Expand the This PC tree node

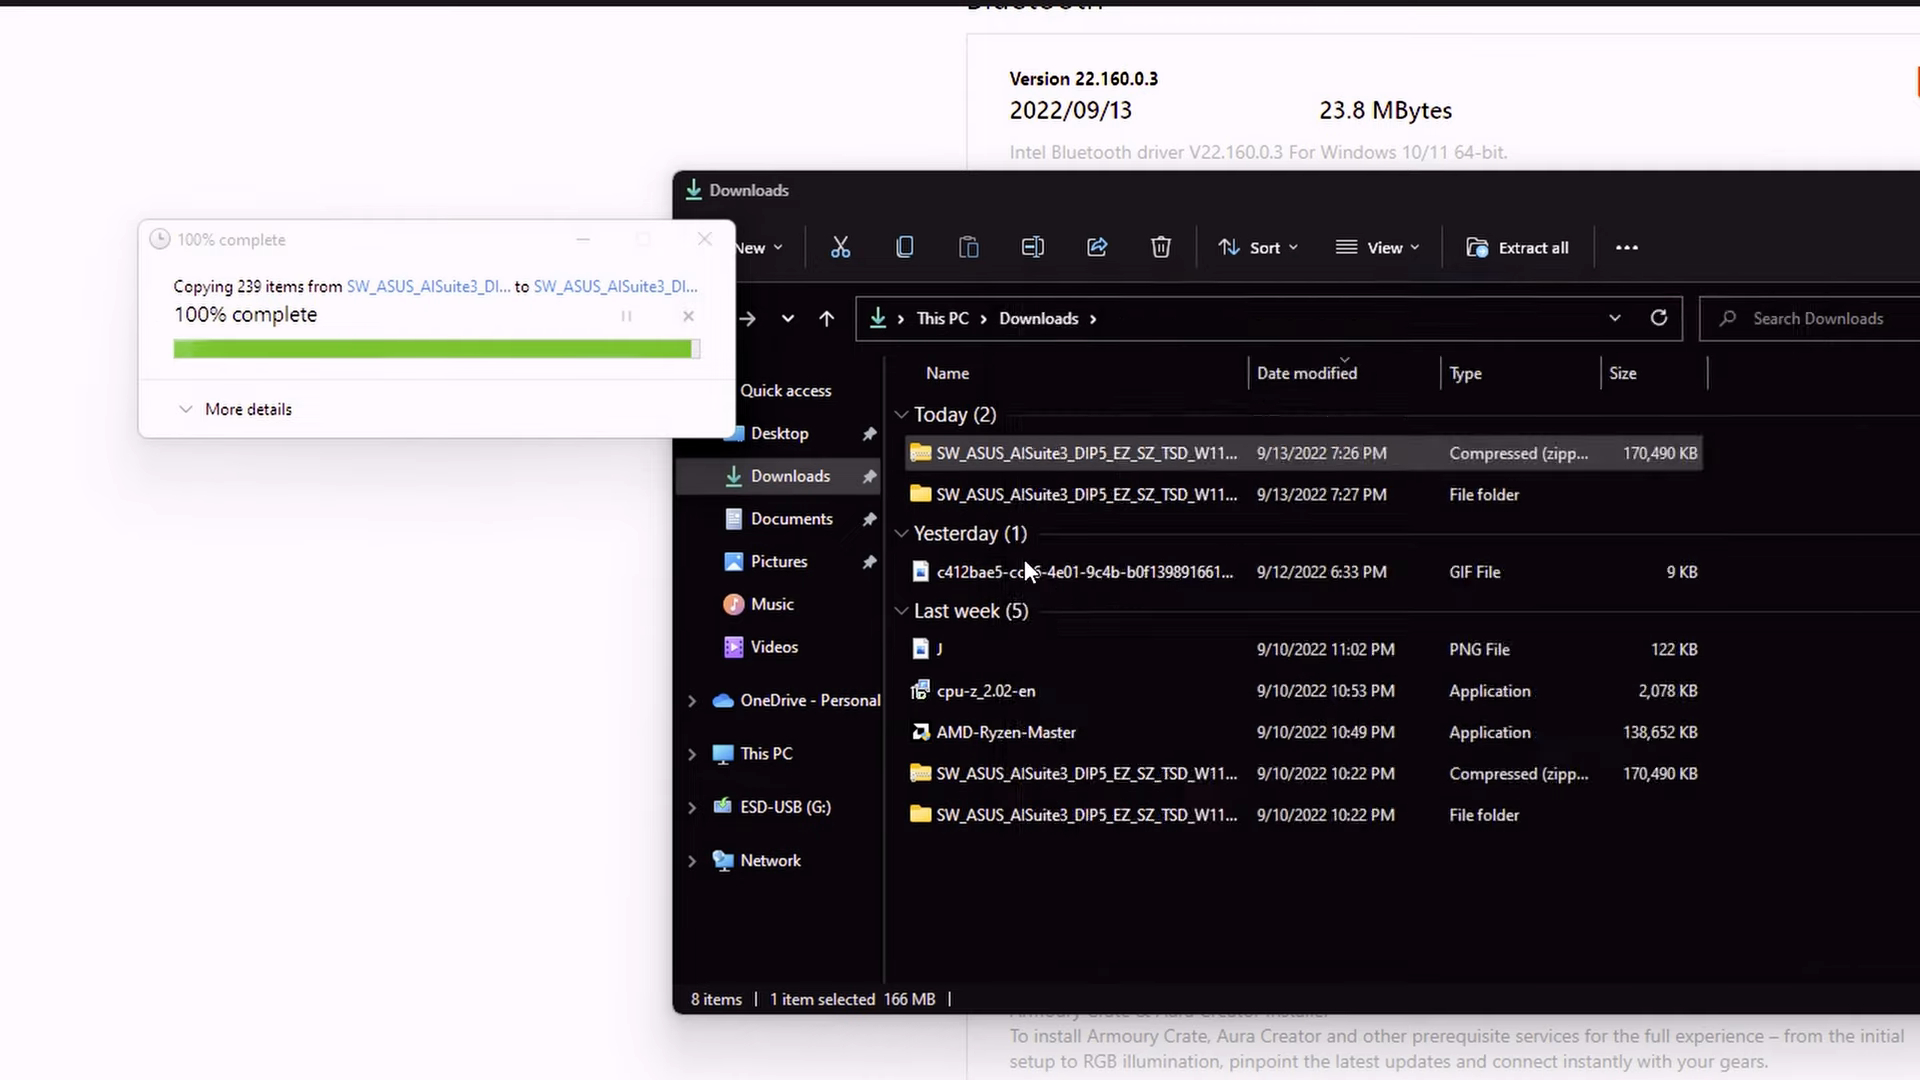click(x=691, y=754)
